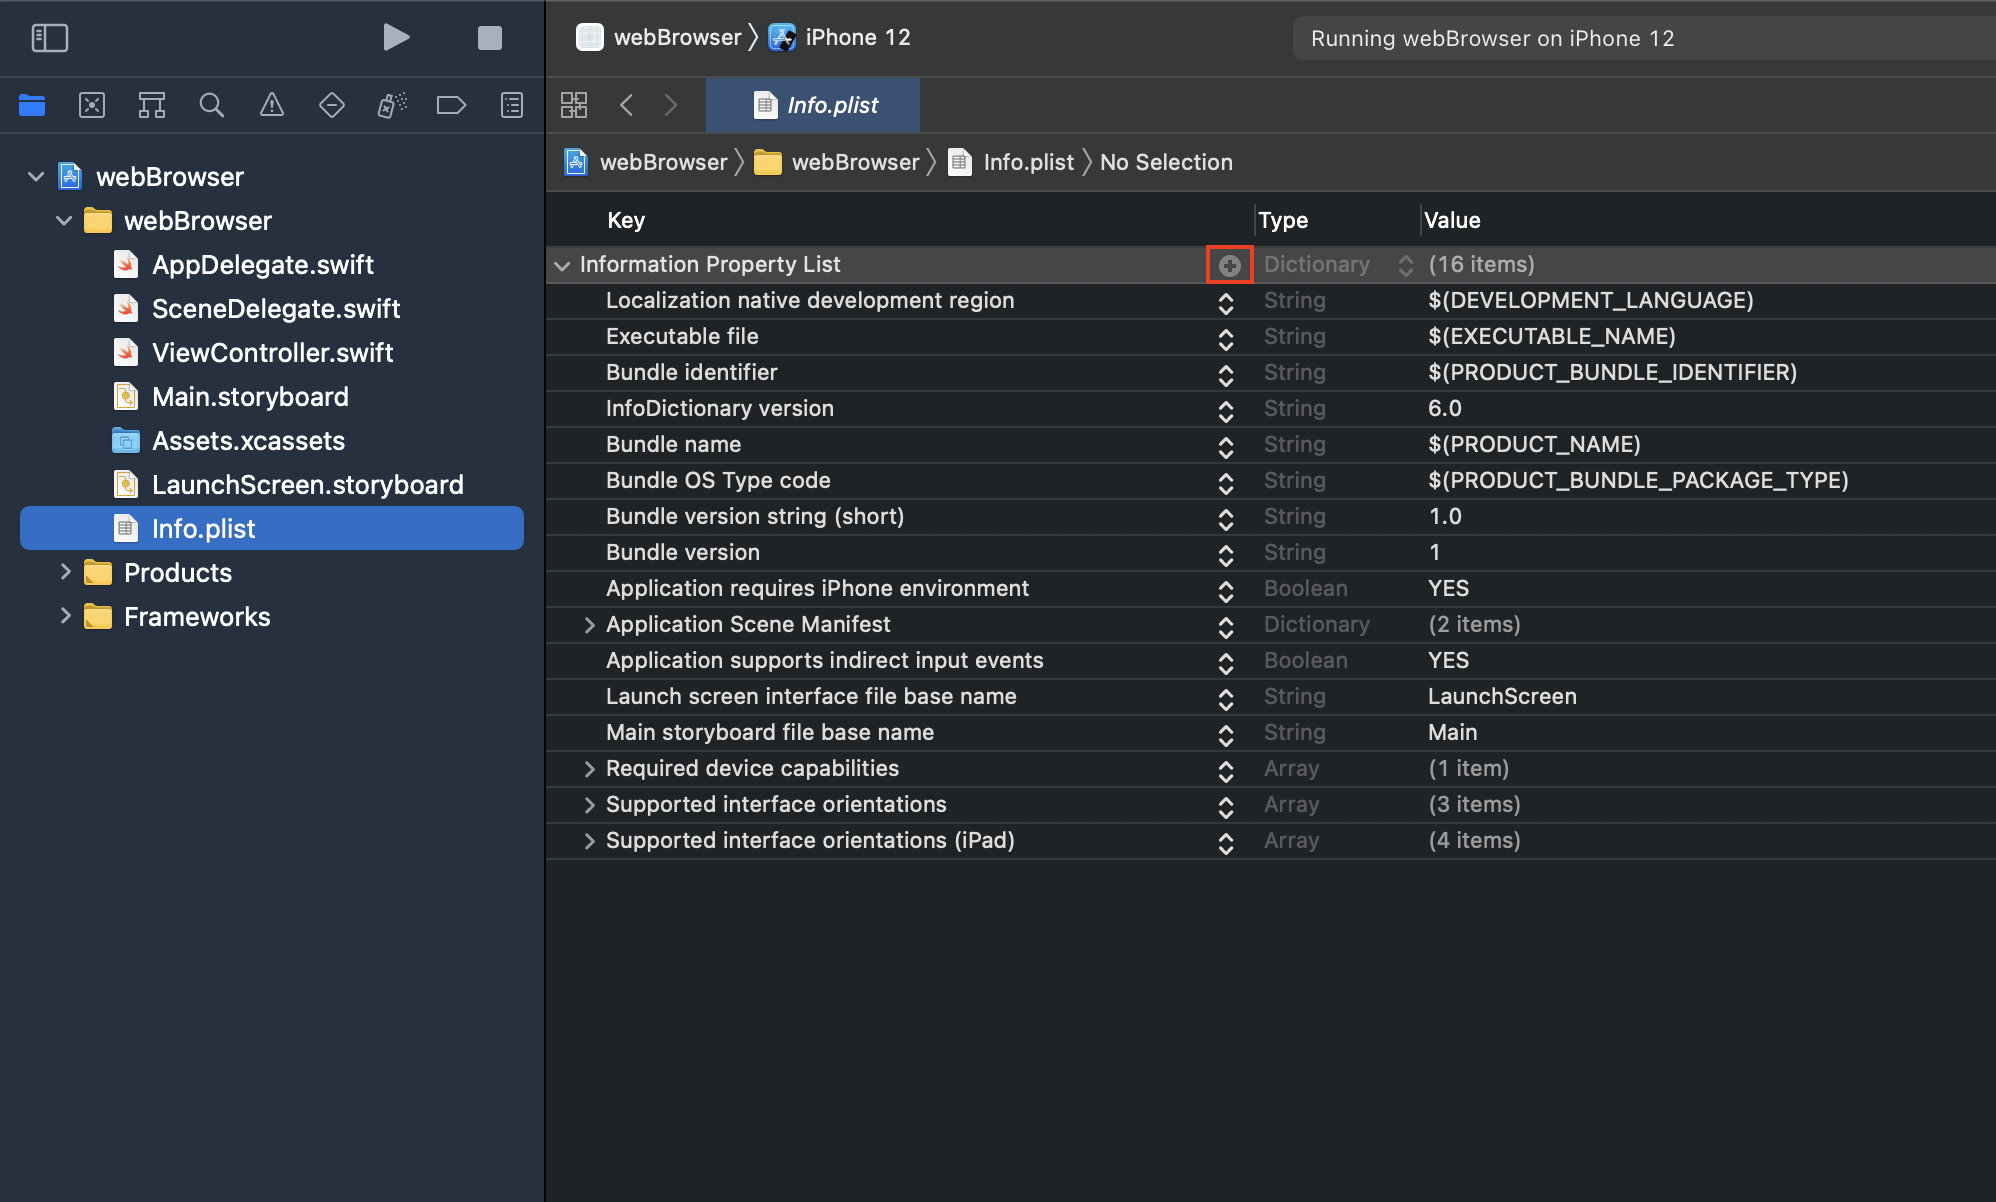This screenshot has height=1202, width=1996.
Task: Select SceneDelegate.swift file
Action: click(x=276, y=309)
